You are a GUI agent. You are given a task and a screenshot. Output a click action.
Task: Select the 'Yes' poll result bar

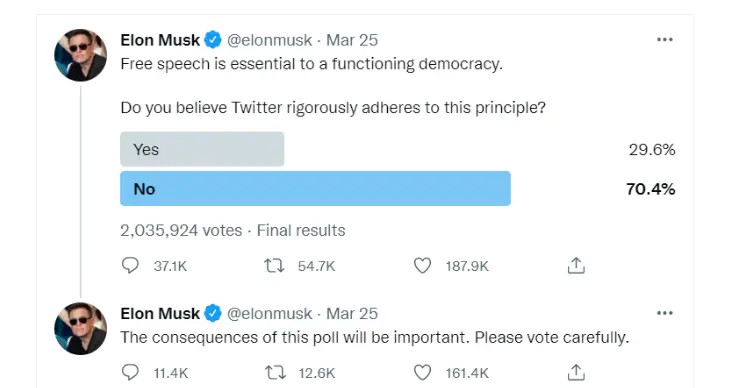[202, 149]
